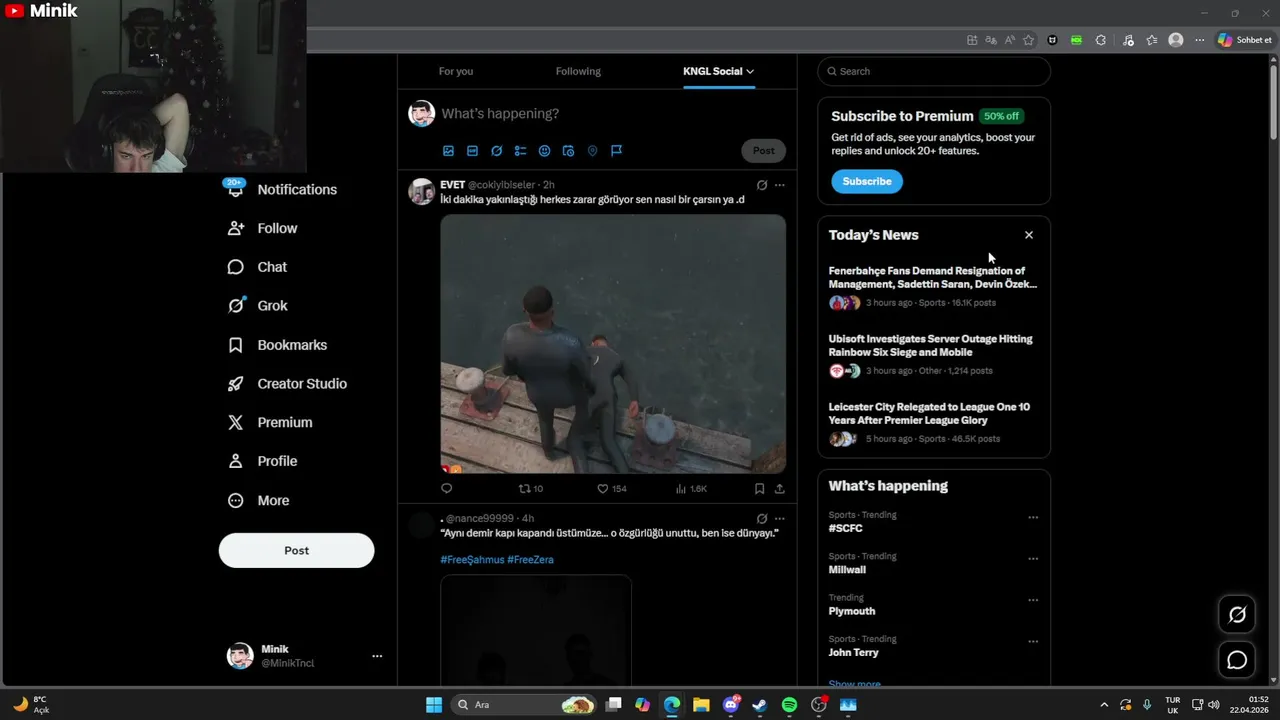Open Grok enhance icon in composer

(496, 151)
